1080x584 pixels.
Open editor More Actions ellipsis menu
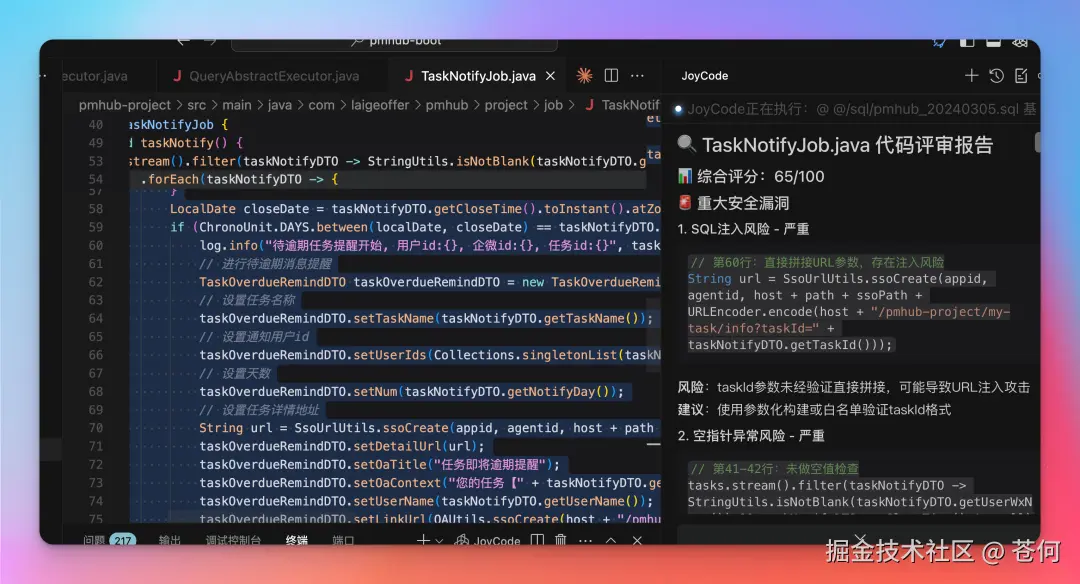tap(637, 76)
